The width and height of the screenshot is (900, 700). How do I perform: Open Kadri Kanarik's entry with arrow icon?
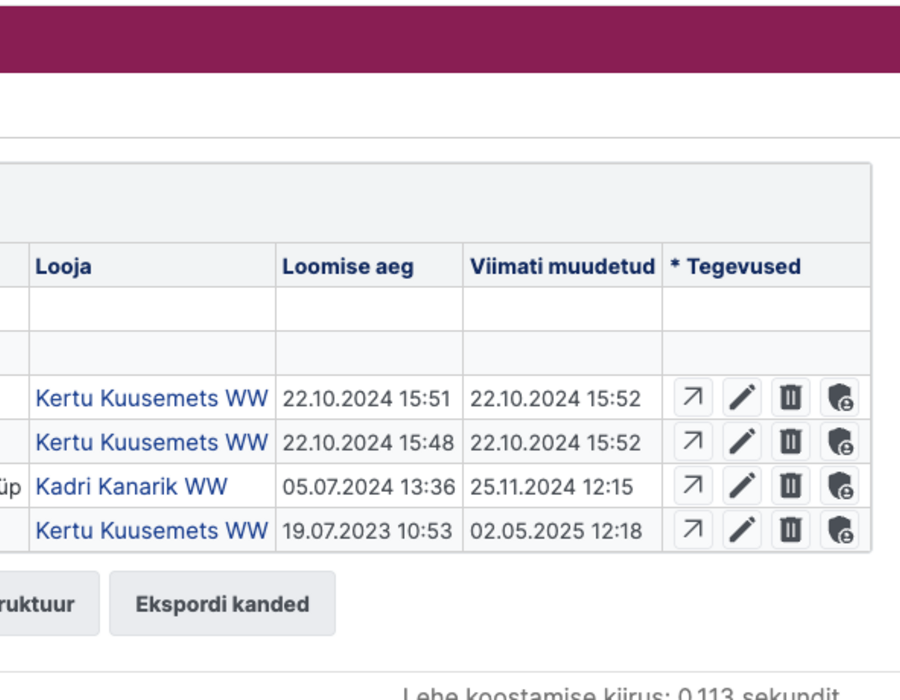point(693,485)
